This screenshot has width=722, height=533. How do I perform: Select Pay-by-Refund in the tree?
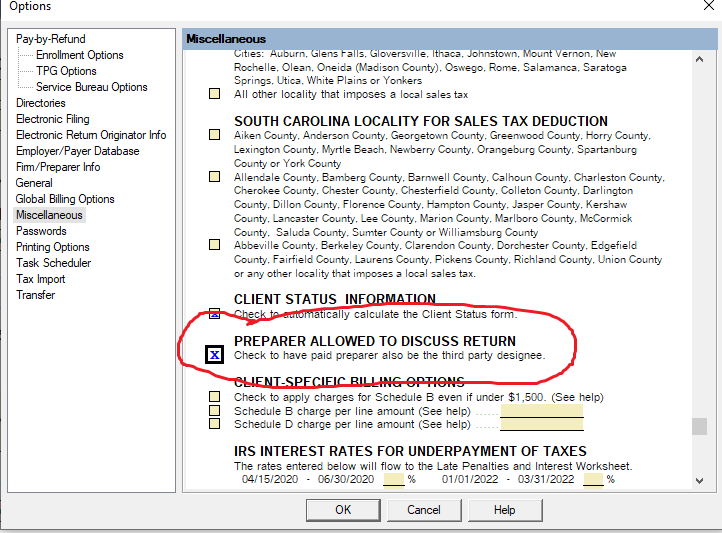click(x=50, y=39)
